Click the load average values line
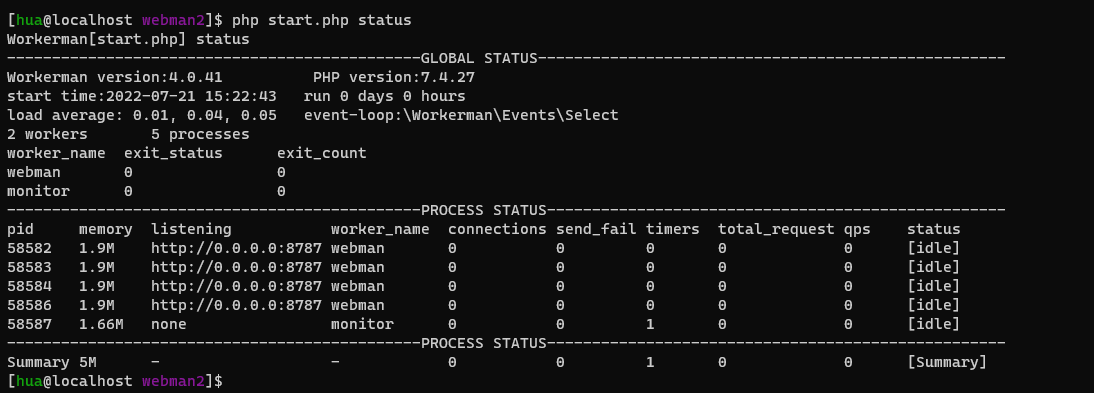The height and width of the screenshot is (393, 1094). (x=142, y=115)
